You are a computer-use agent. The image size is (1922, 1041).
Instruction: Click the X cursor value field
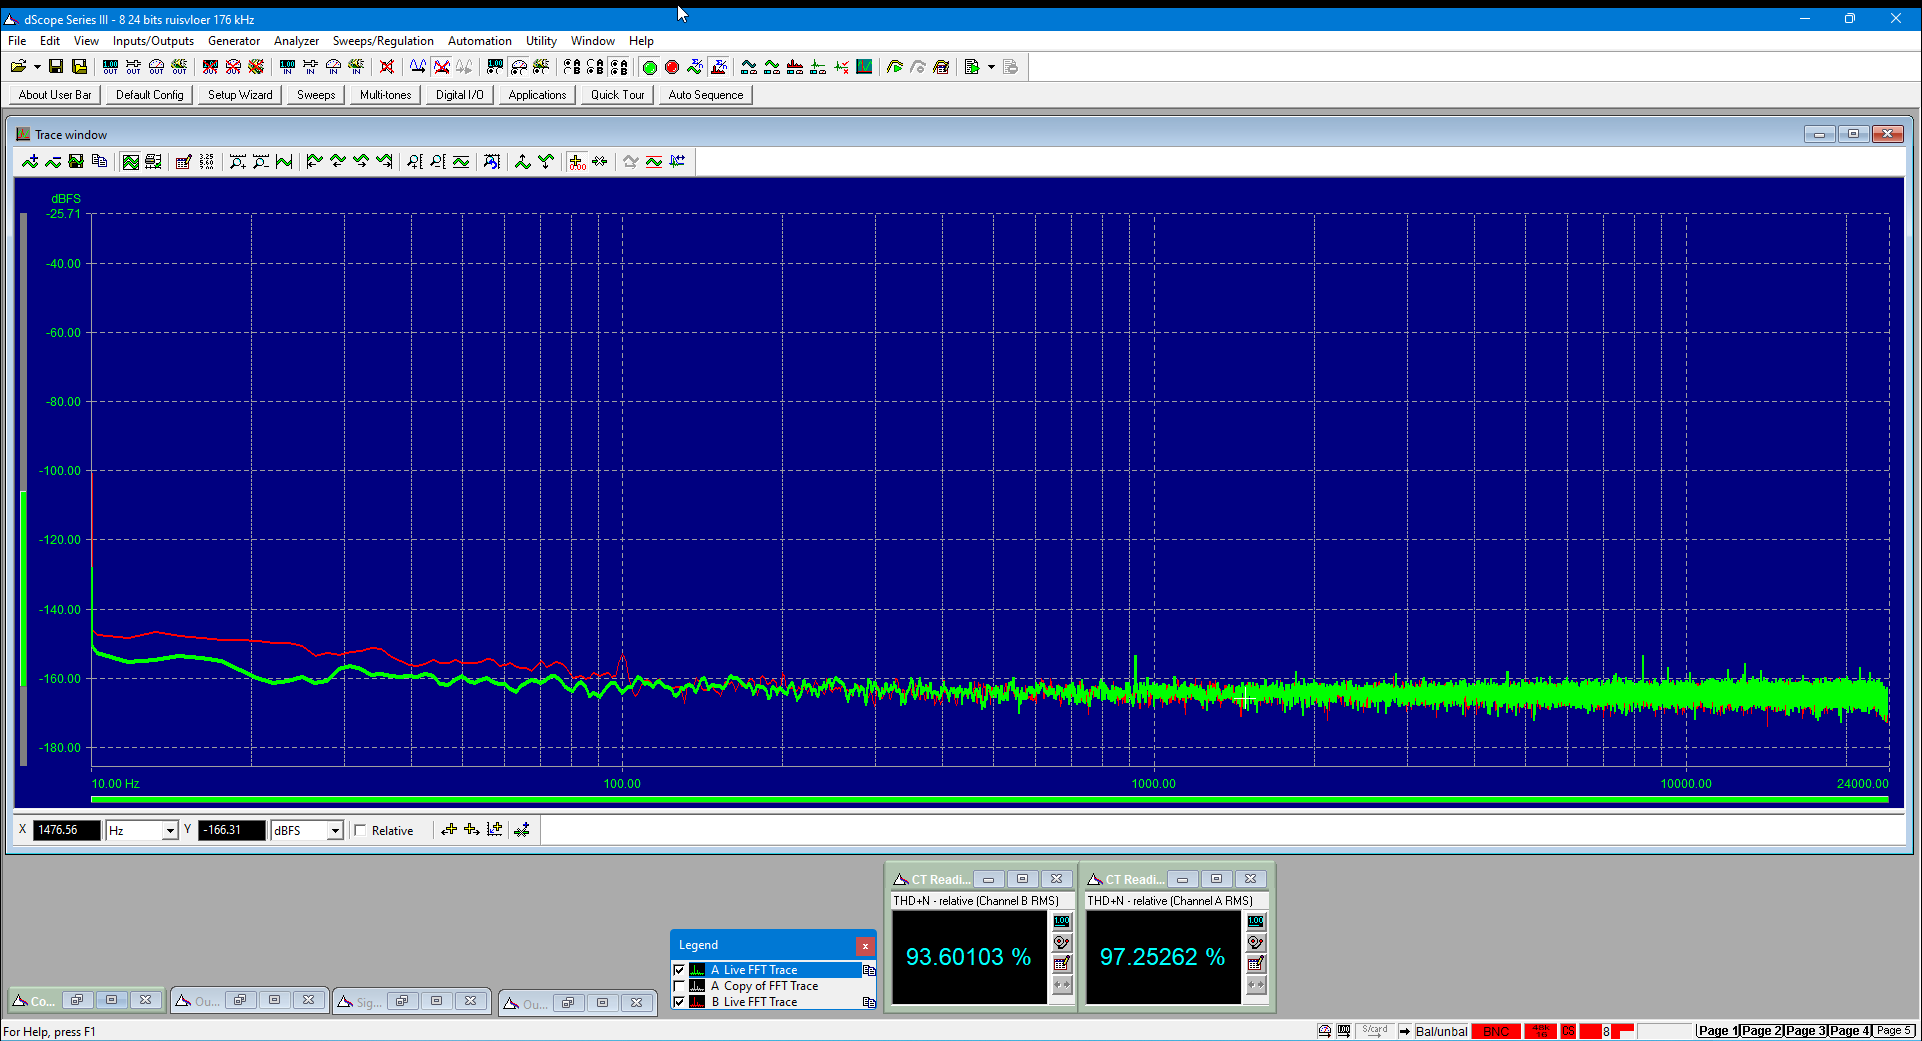(x=67, y=830)
